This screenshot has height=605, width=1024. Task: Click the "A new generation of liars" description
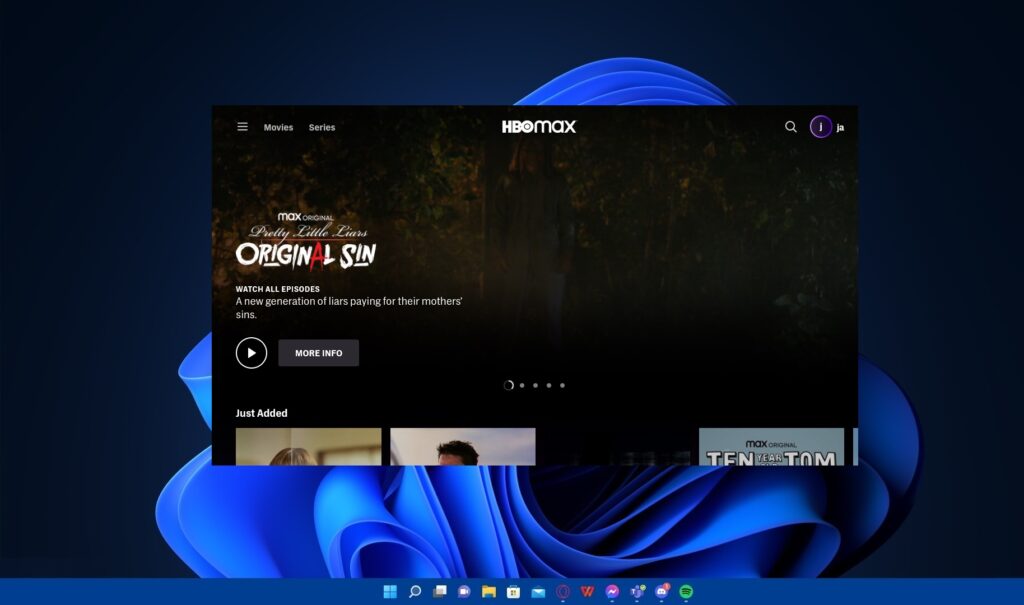point(349,308)
